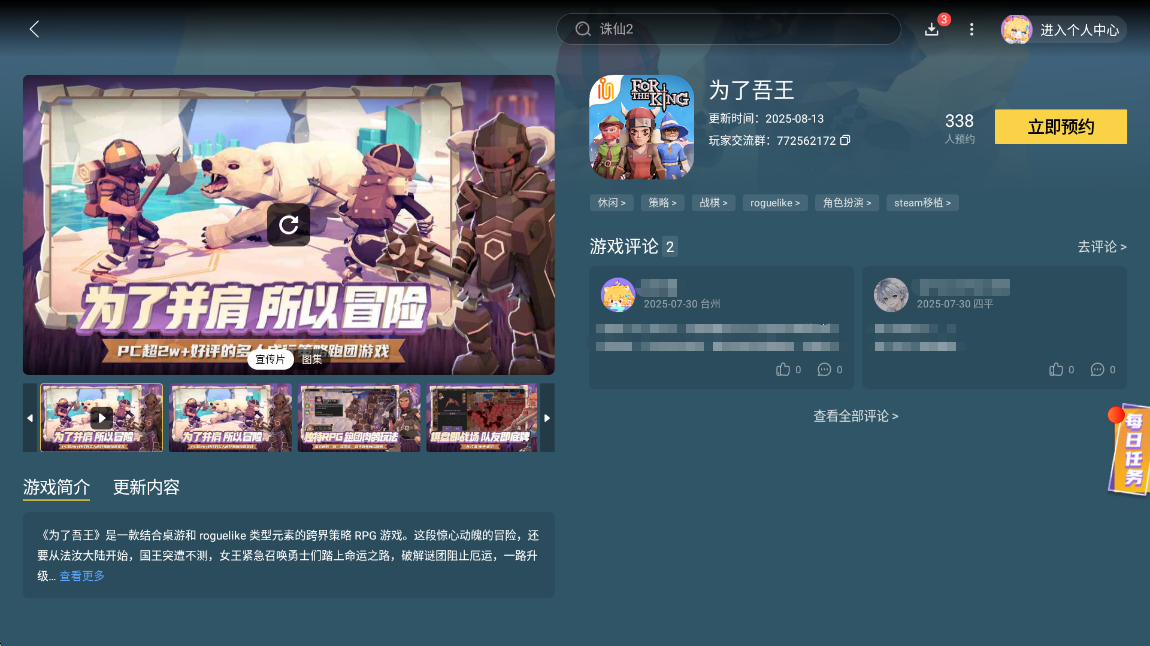
Task: Click the avatar of the 四平 reviewer
Action: [x=891, y=295]
